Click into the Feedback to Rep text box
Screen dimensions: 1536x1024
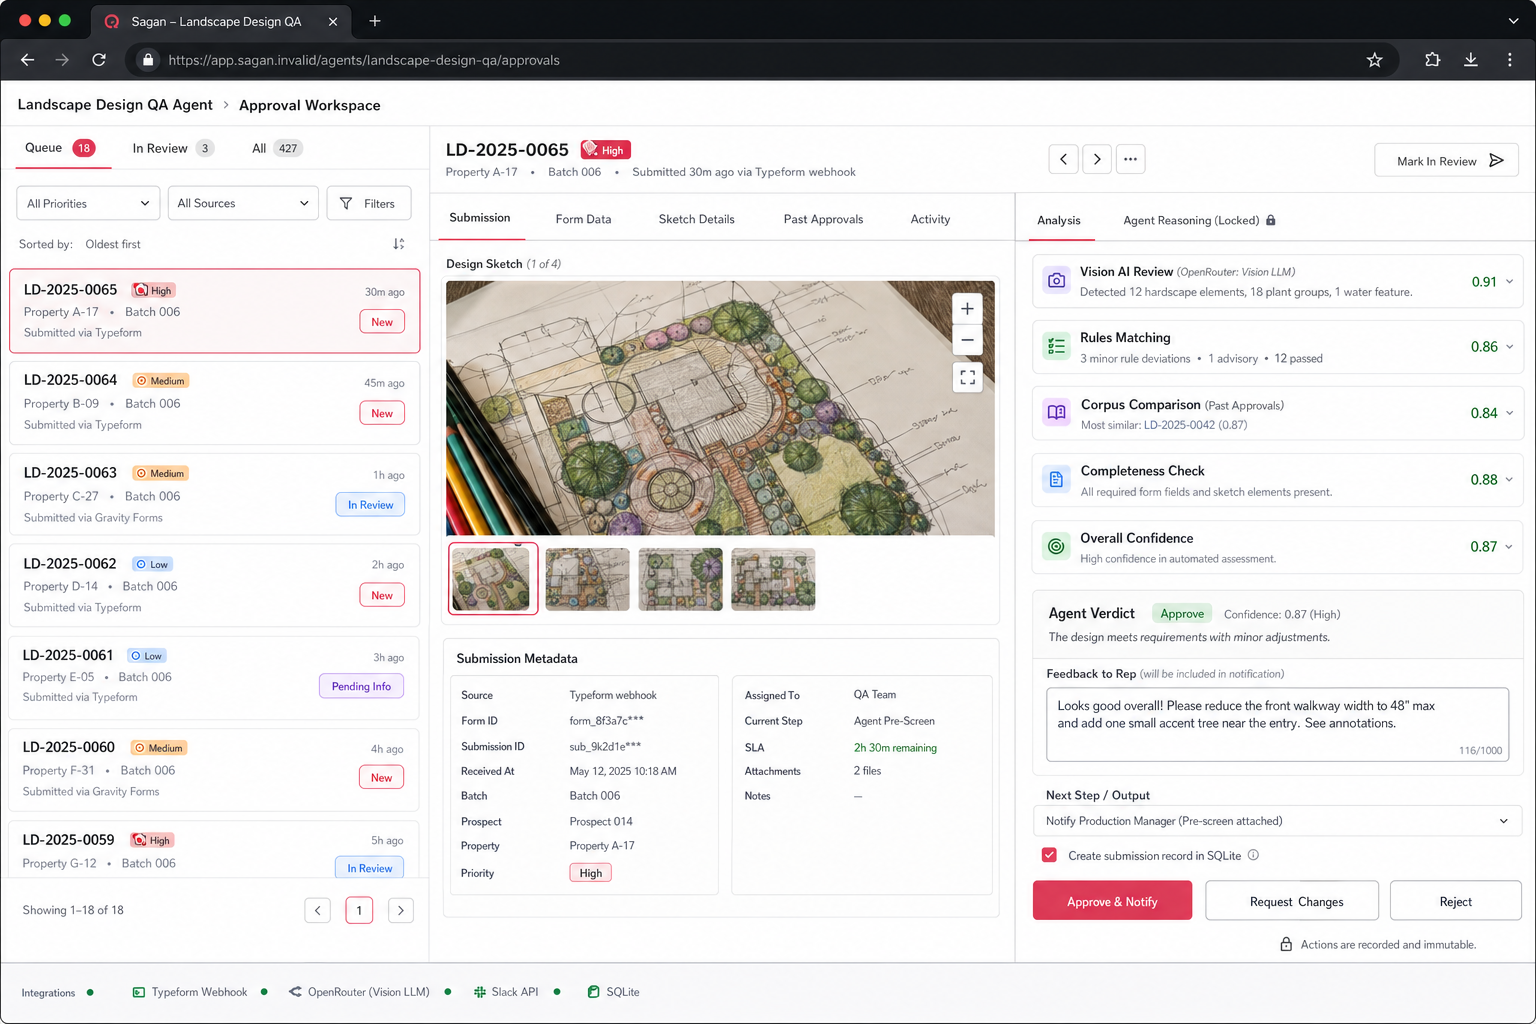tap(1277, 724)
